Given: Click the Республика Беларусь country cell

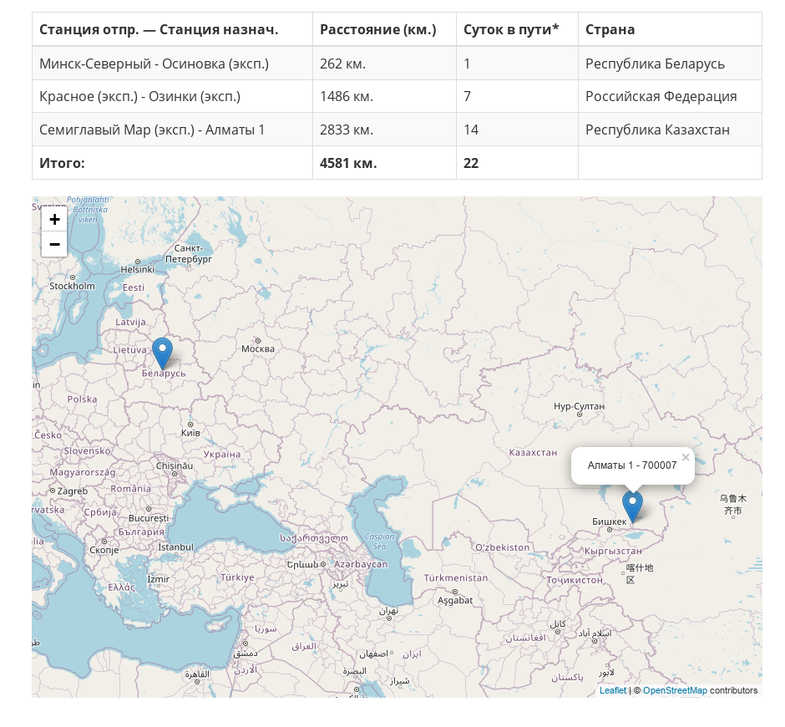Looking at the screenshot, I should 670,63.
